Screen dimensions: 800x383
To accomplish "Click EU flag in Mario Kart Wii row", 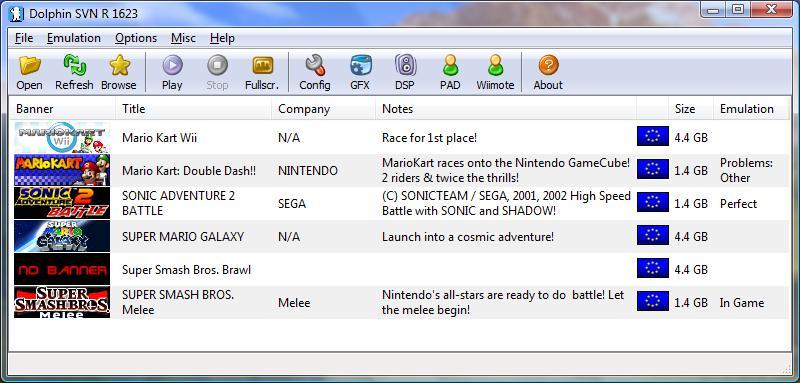I will point(653,136).
